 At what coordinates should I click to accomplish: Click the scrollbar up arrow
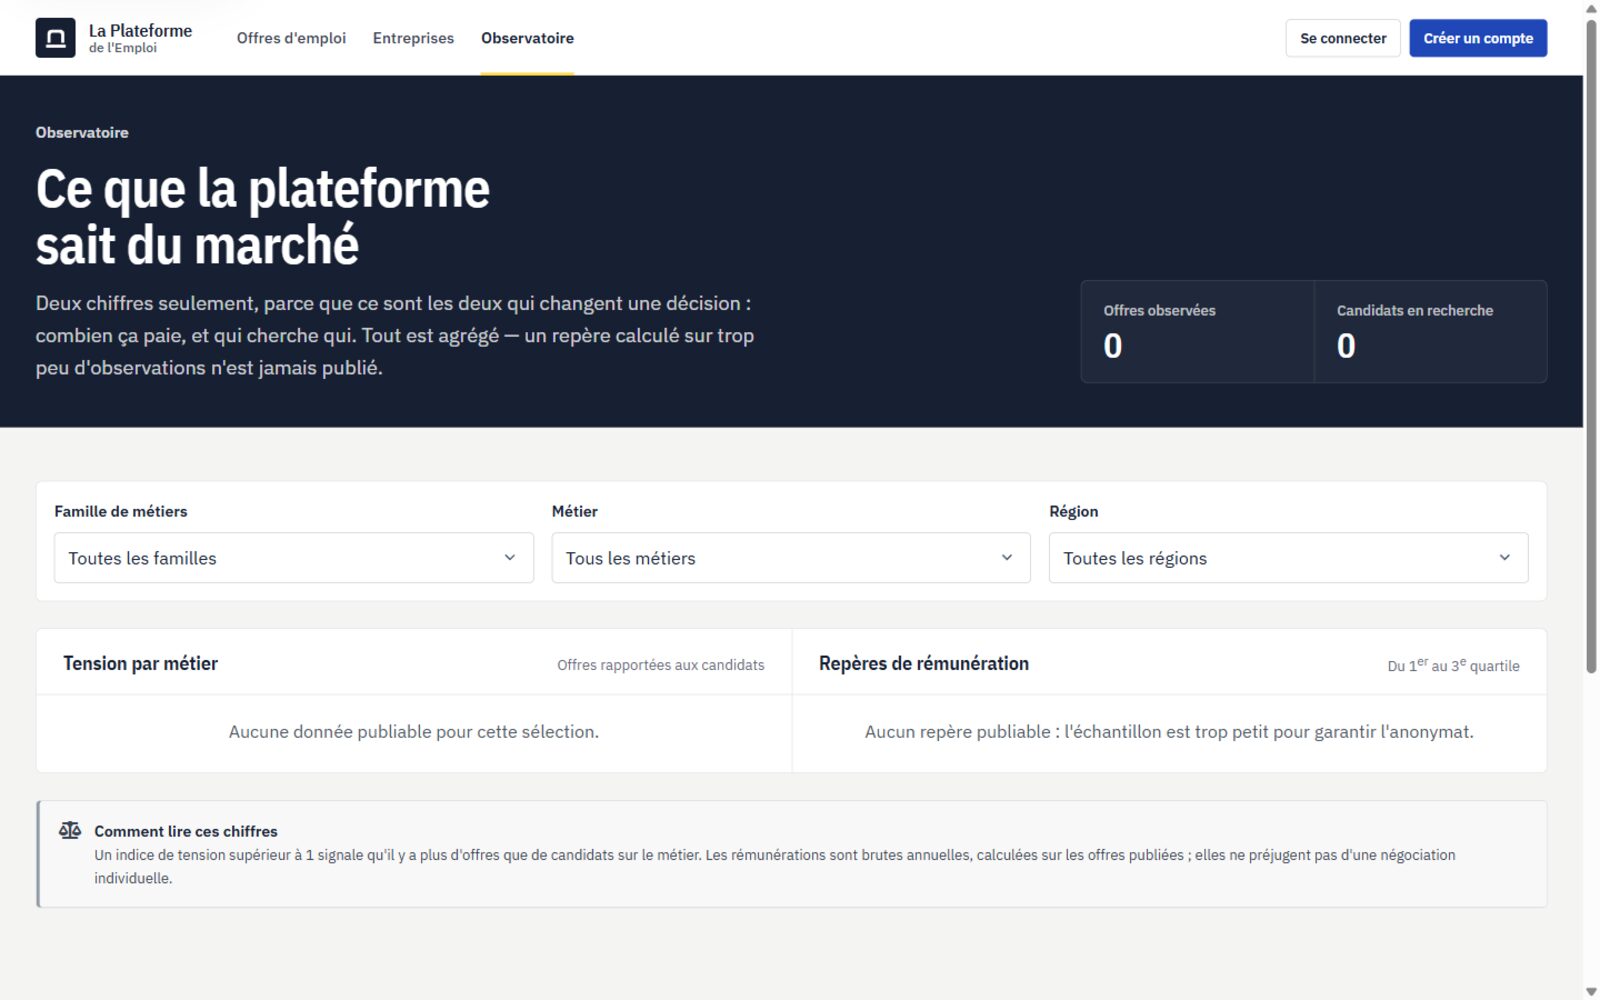click(x=1591, y=8)
